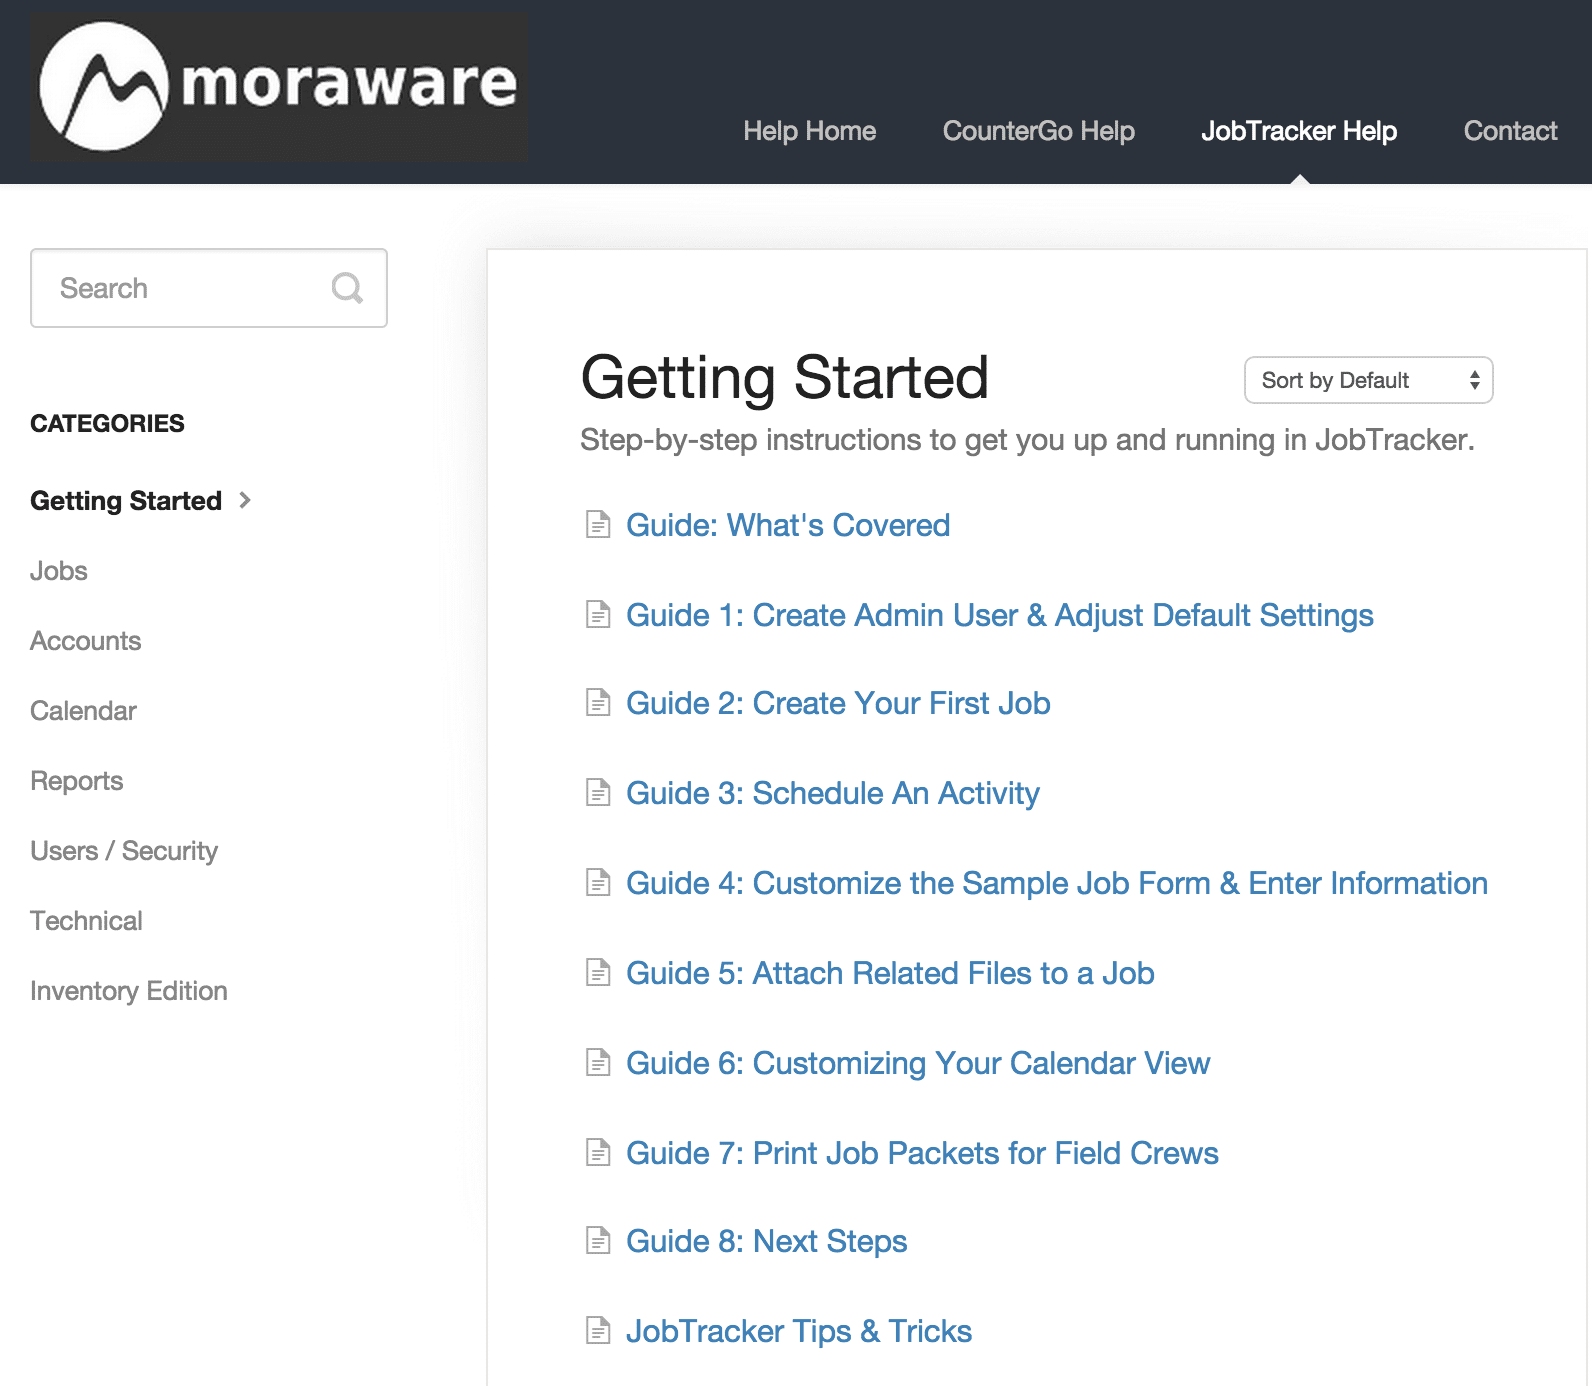The height and width of the screenshot is (1386, 1592).
Task: Click document icon next to Guide 3
Action: [x=598, y=793]
